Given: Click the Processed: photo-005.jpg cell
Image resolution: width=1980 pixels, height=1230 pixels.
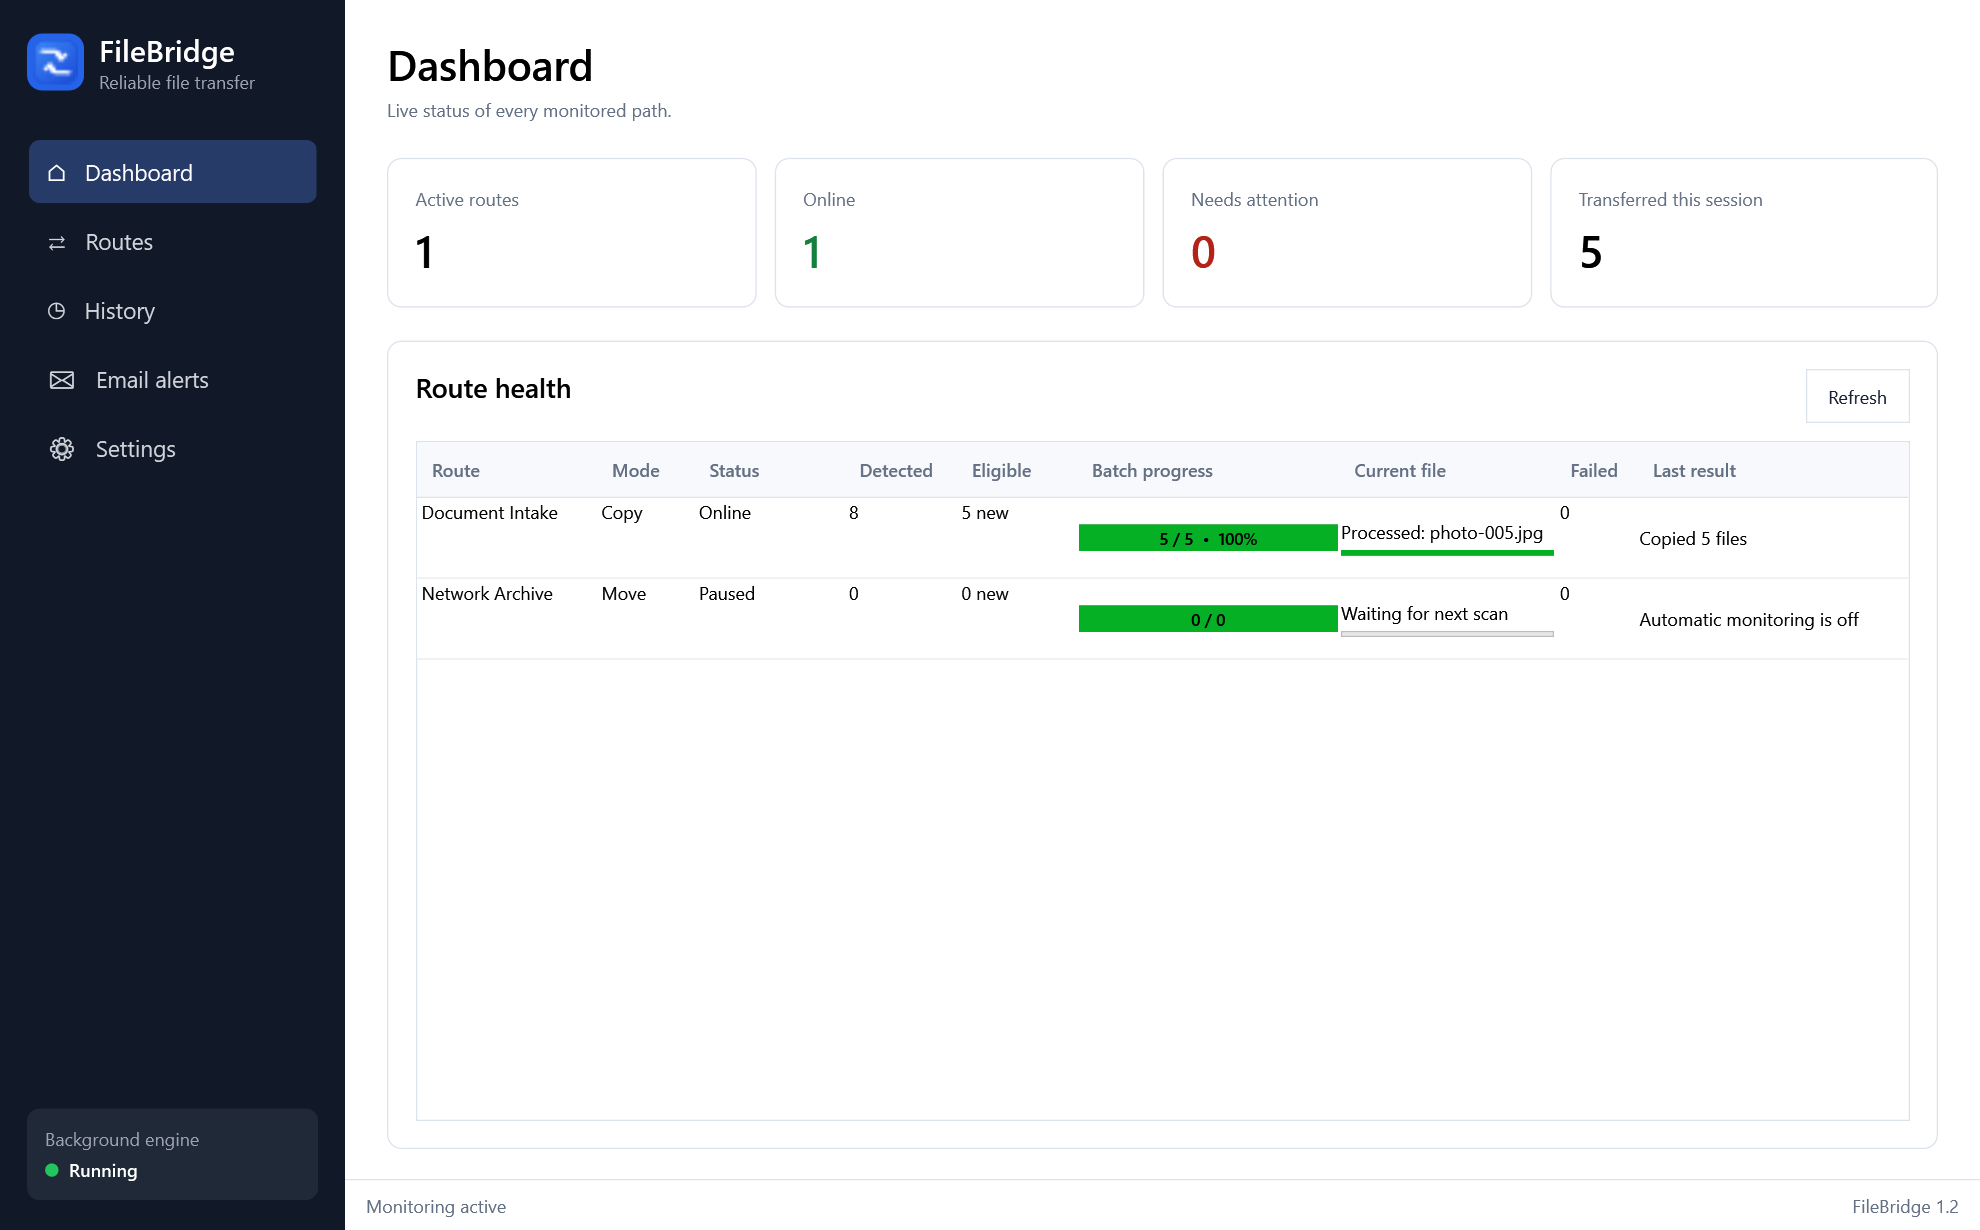Looking at the screenshot, I should pos(1442,533).
